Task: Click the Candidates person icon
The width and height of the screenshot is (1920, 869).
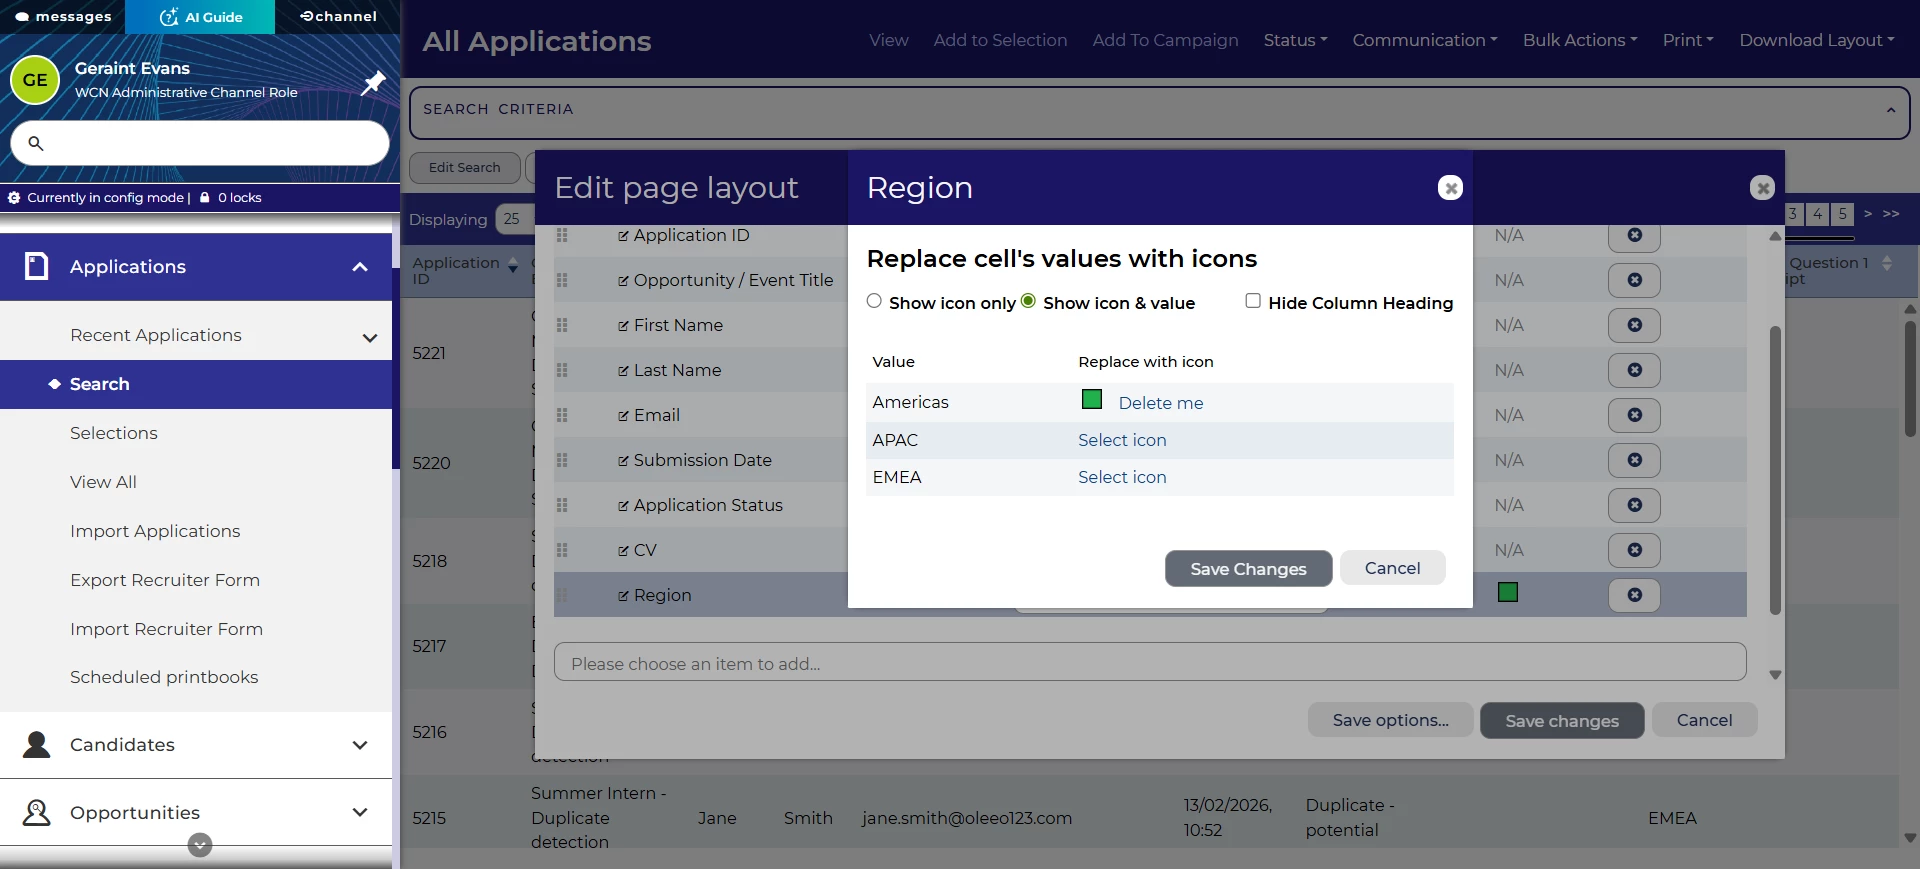Action: coord(37,745)
